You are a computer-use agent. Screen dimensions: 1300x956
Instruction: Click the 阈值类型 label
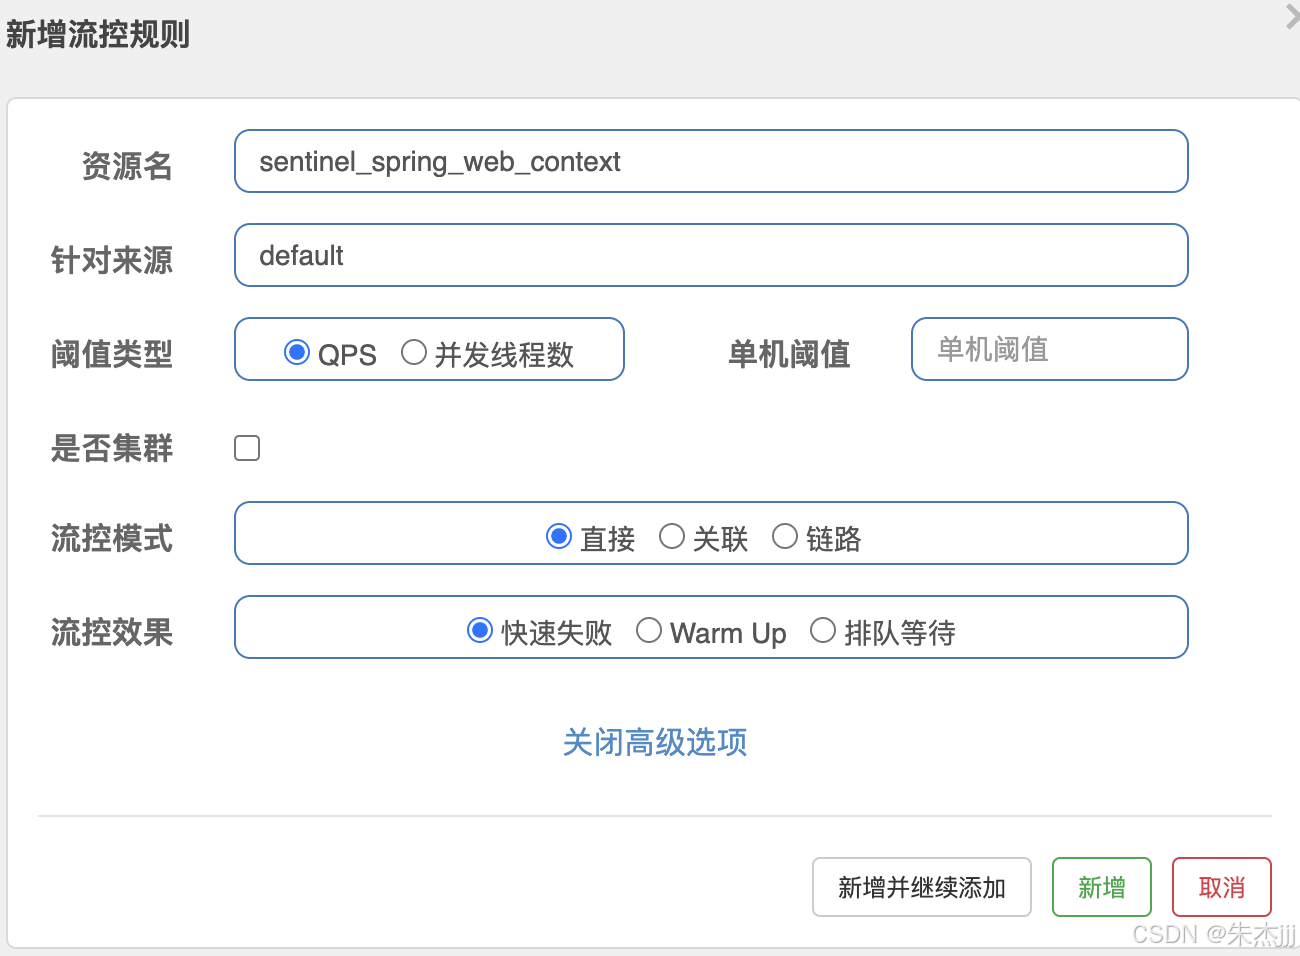click(112, 353)
